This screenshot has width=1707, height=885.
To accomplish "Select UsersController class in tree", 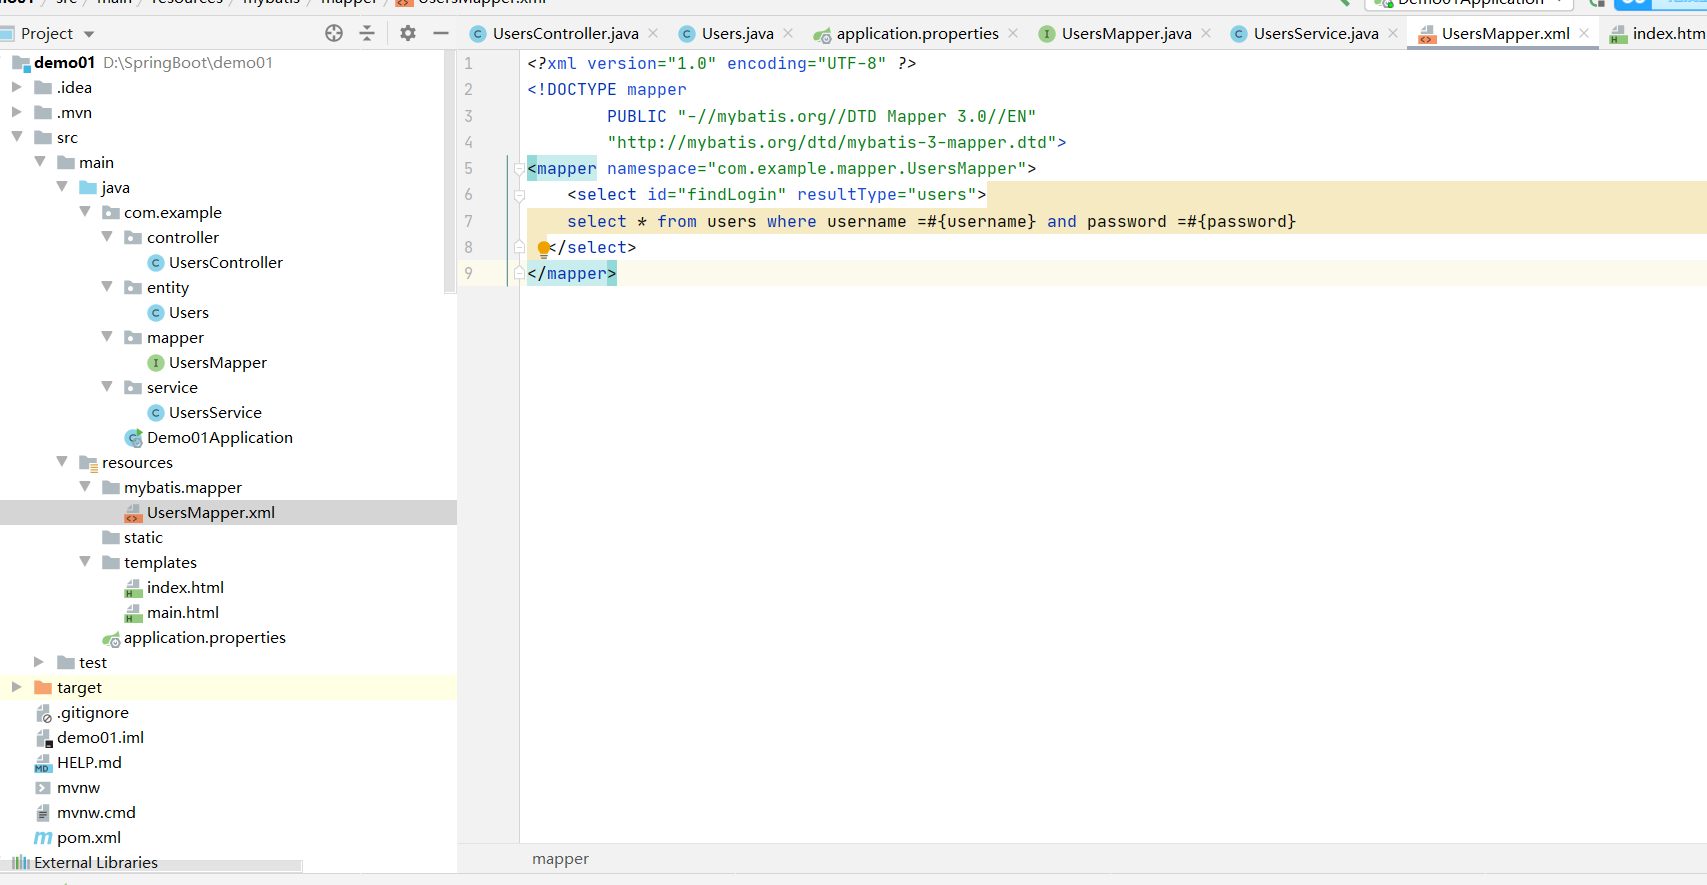I will (225, 262).
